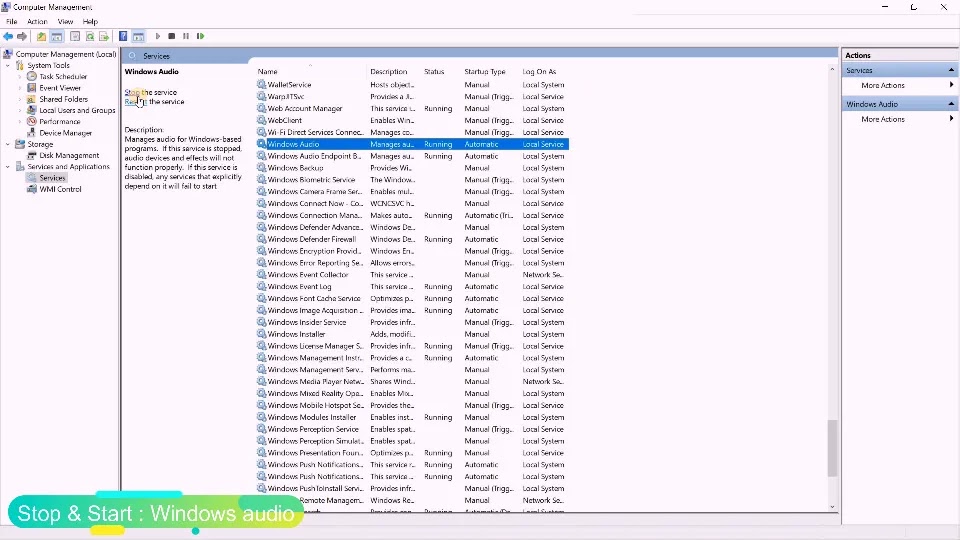Select Task Scheduler in the tree
This screenshot has width=960, height=540.
[63, 77]
